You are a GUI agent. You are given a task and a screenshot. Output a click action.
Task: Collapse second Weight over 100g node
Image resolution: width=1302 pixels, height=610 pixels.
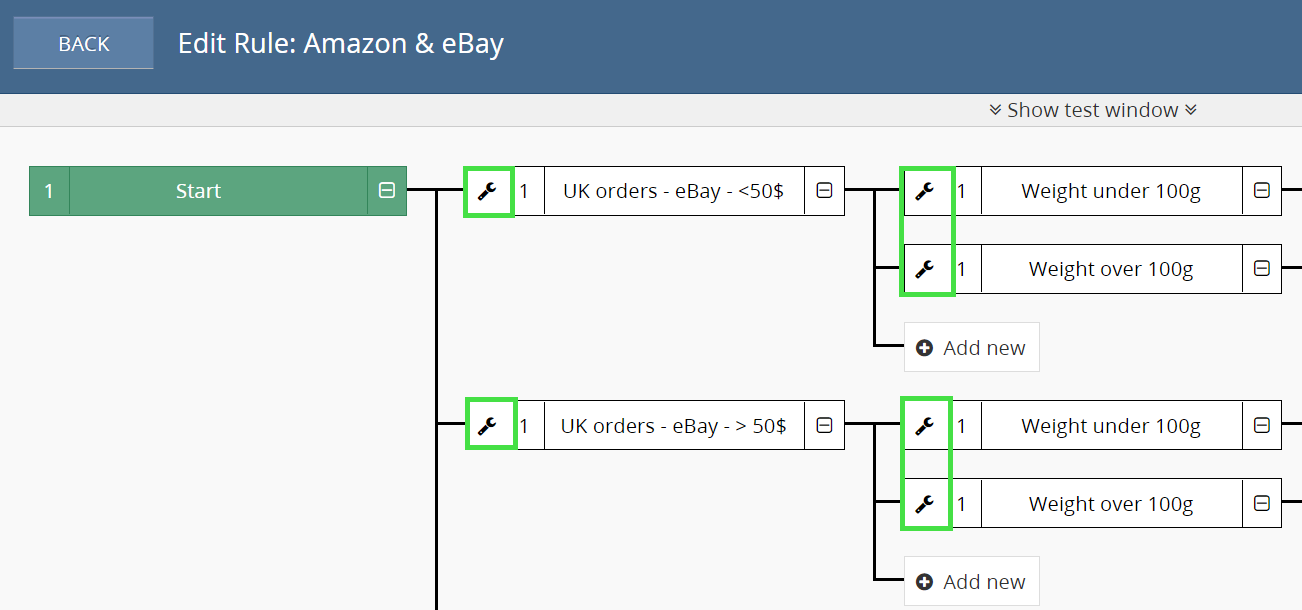click(x=1262, y=504)
